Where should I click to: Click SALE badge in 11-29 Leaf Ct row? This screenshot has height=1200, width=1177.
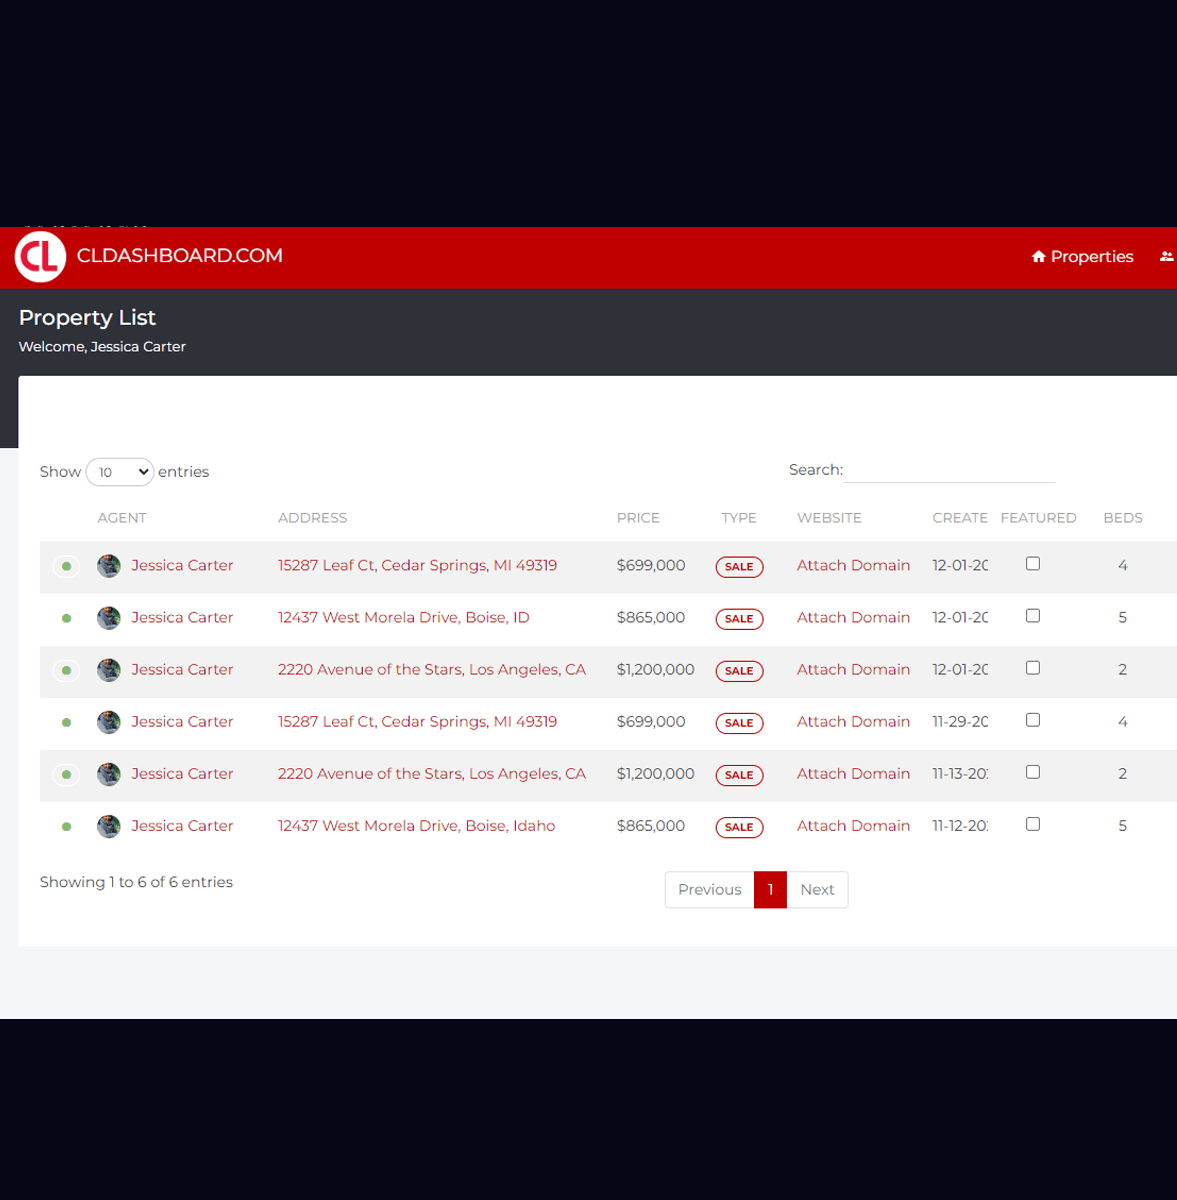click(739, 723)
